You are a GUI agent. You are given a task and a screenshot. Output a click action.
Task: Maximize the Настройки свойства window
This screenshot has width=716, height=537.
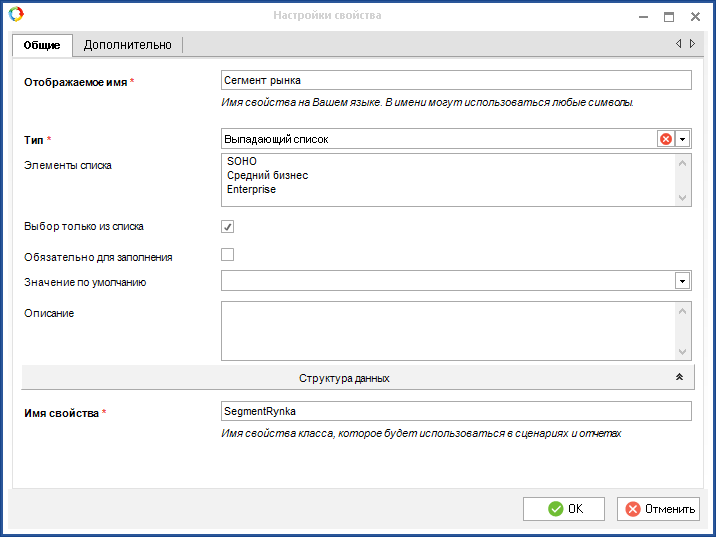[x=668, y=16]
